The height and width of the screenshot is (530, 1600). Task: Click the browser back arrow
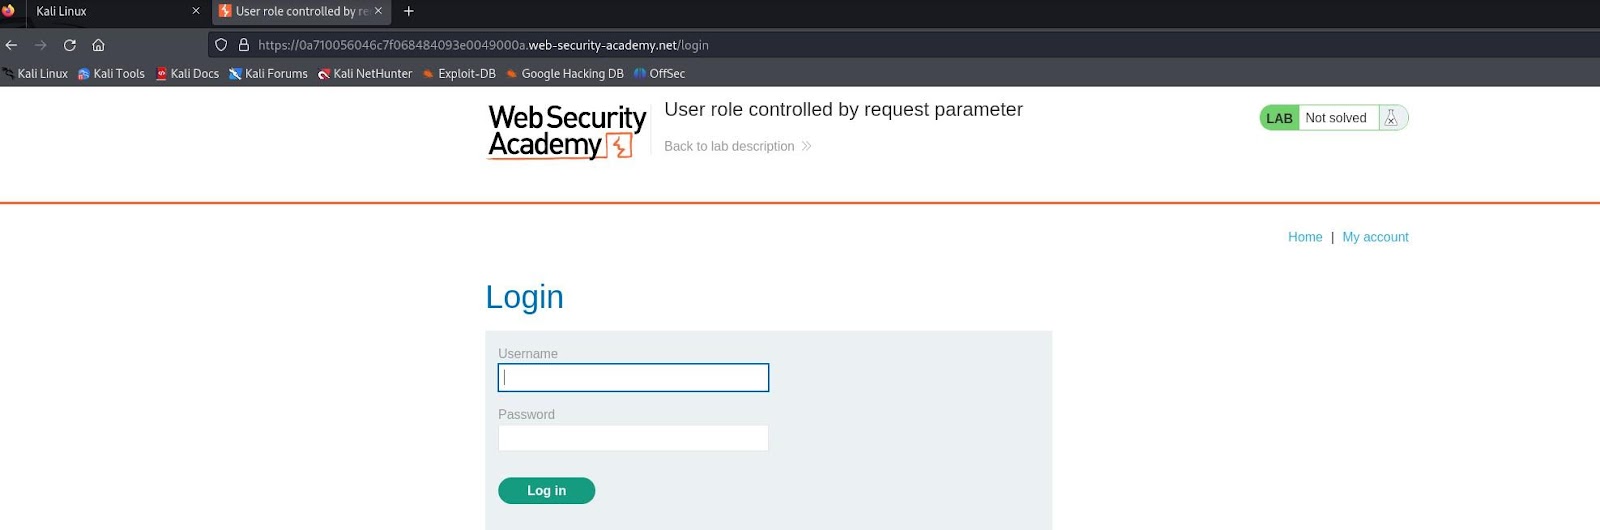(12, 45)
